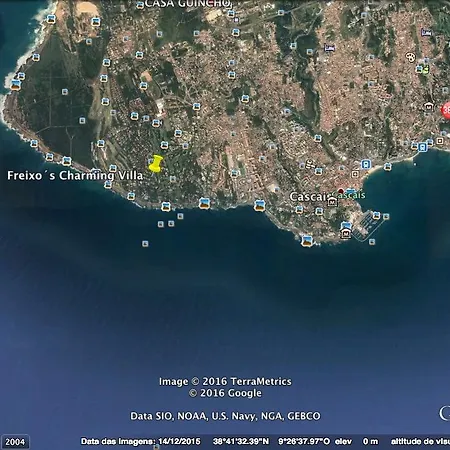The image size is (450, 450).
Task: Click the dark red dot above the Cascais label
Action: (340, 191)
